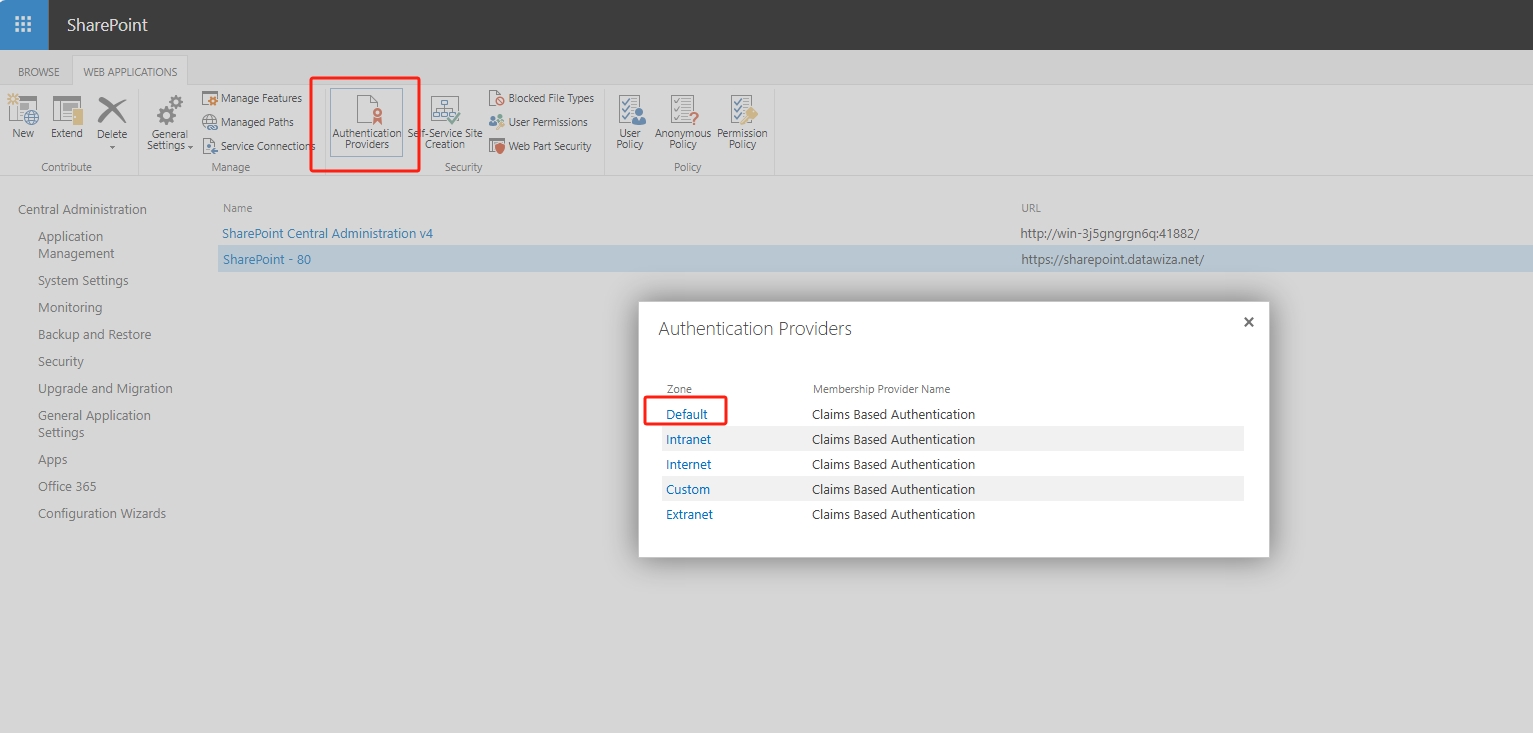The height and width of the screenshot is (733, 1533).
Task: Open General Application Settings in sidebar
Action: pyautogui.click(x=94, y=424)
